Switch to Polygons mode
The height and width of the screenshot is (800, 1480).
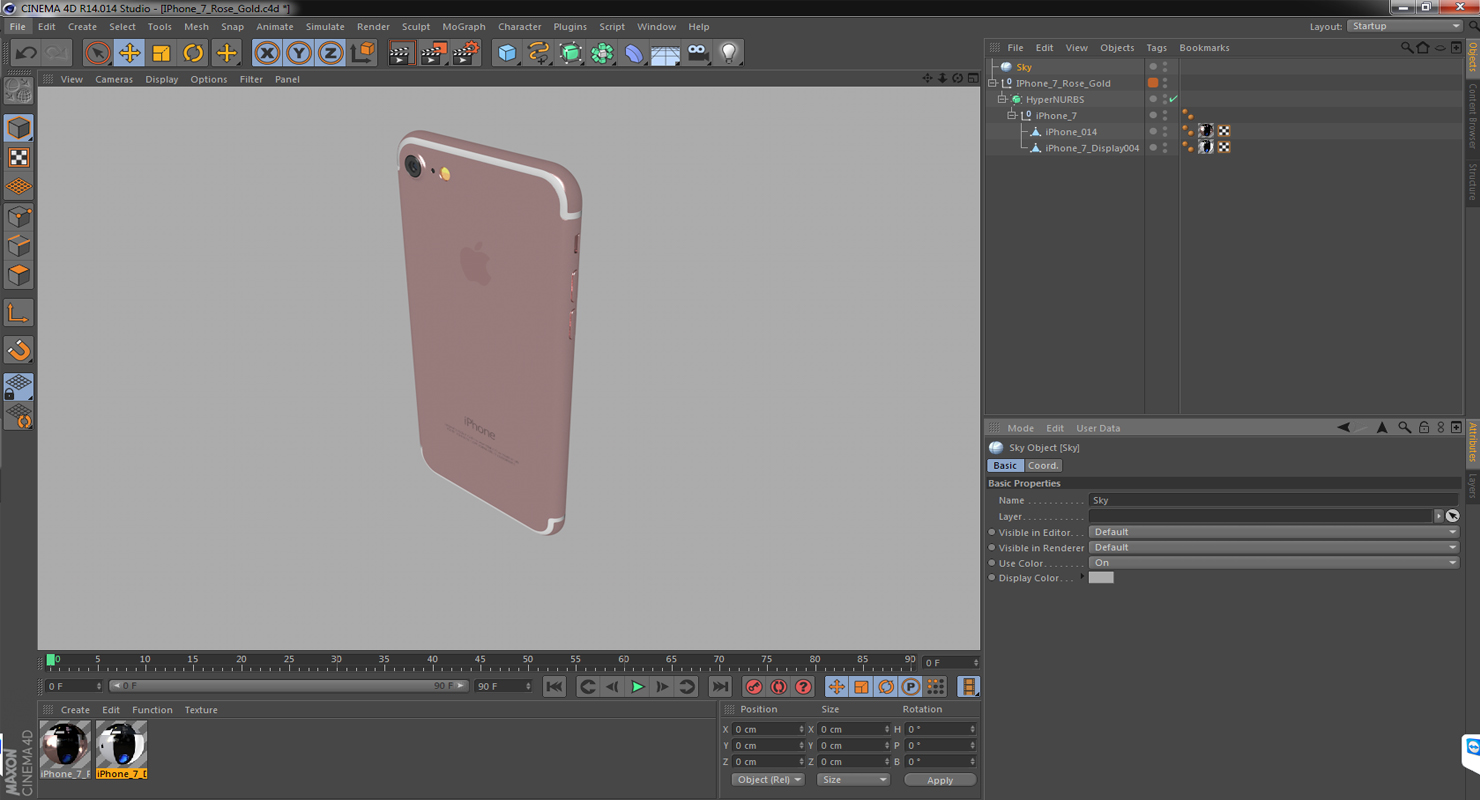click(x=19, y=275)
